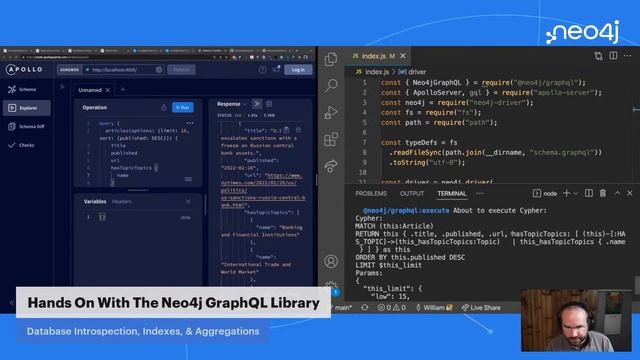Open VS Code Explorer files icon
Screen dimensions: 640x360
[x=331, y=59]
